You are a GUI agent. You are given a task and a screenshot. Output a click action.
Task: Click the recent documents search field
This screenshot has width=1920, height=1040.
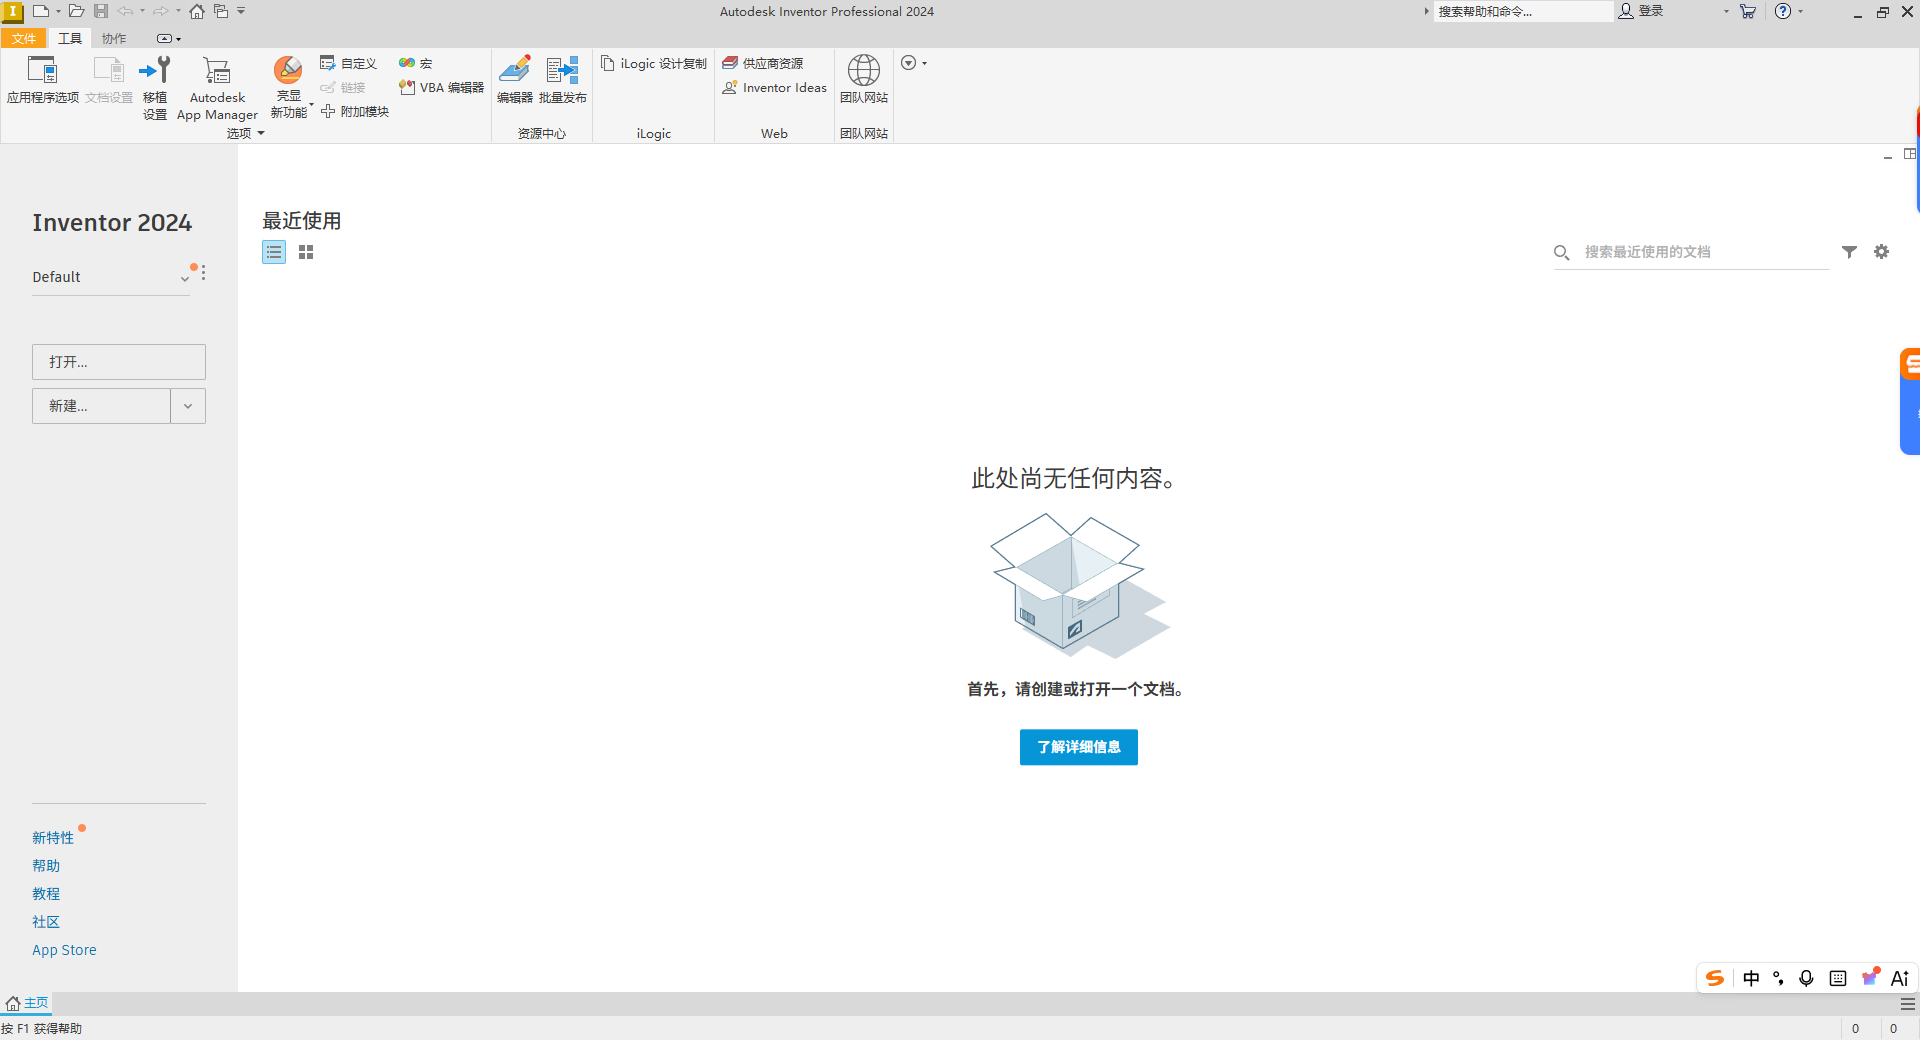(x=1690, y=252)
